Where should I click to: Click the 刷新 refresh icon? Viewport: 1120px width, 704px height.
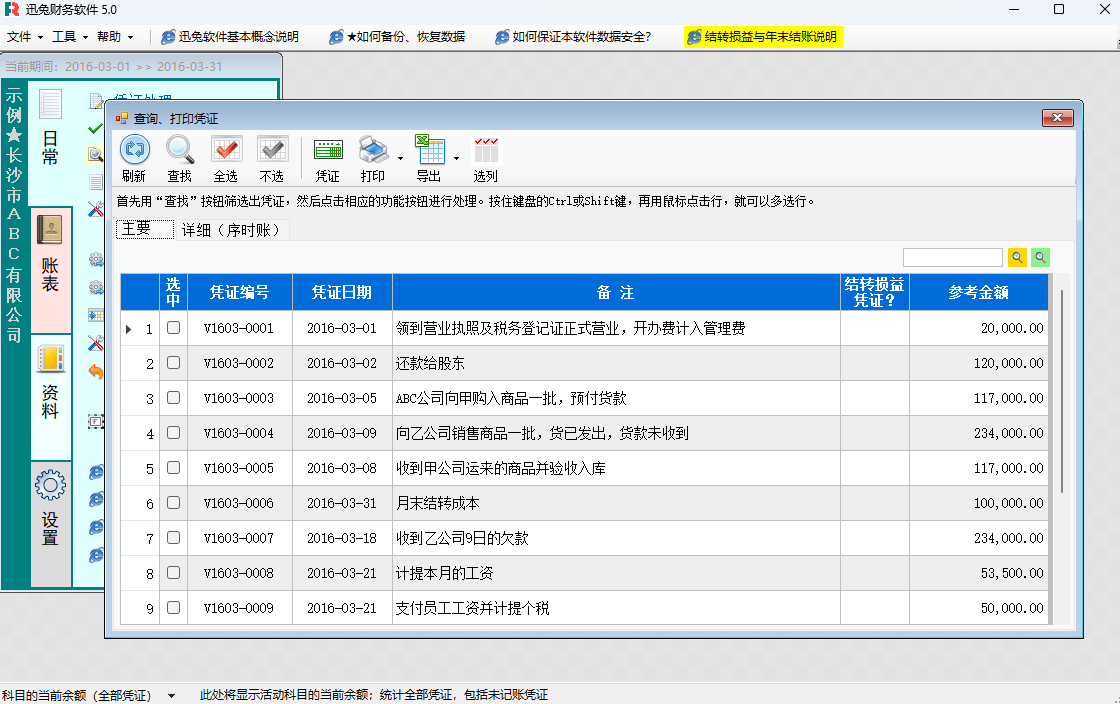point(134,151)
